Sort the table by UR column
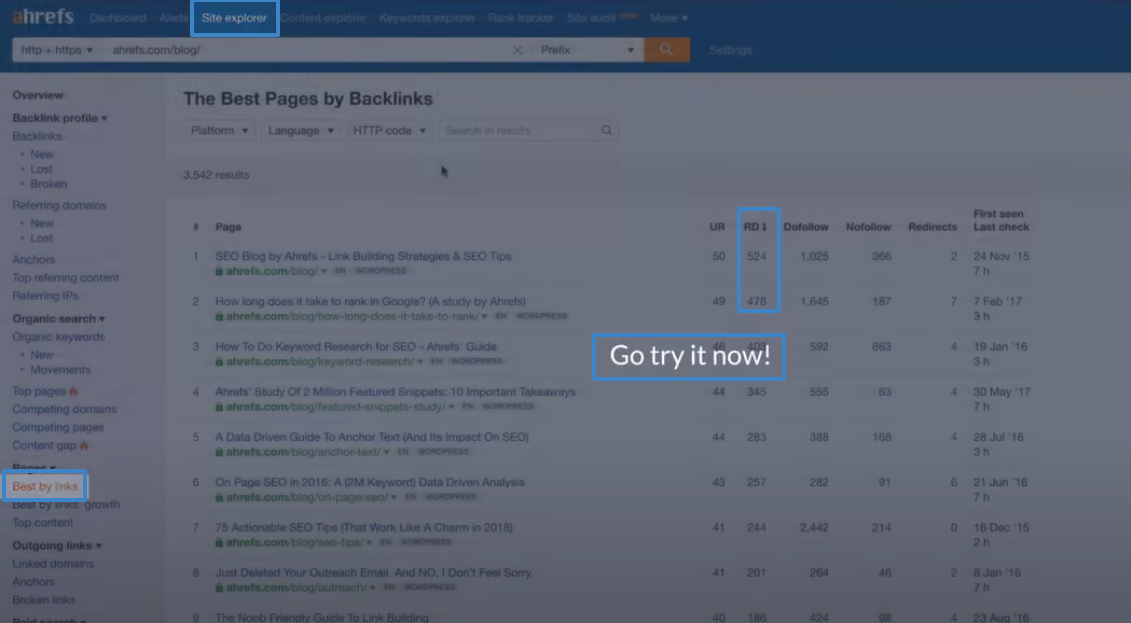Screen dimensions: 1131x623 [717, 227]
